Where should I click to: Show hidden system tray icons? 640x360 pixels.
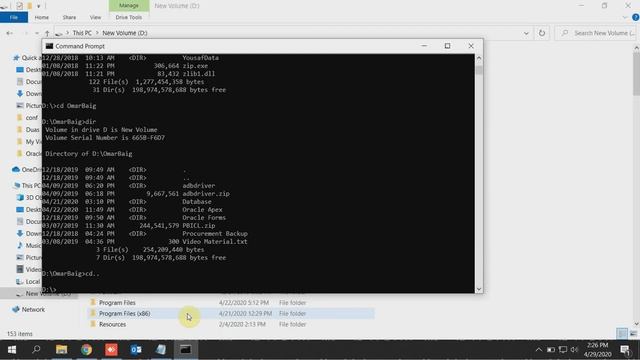[539, 350]
